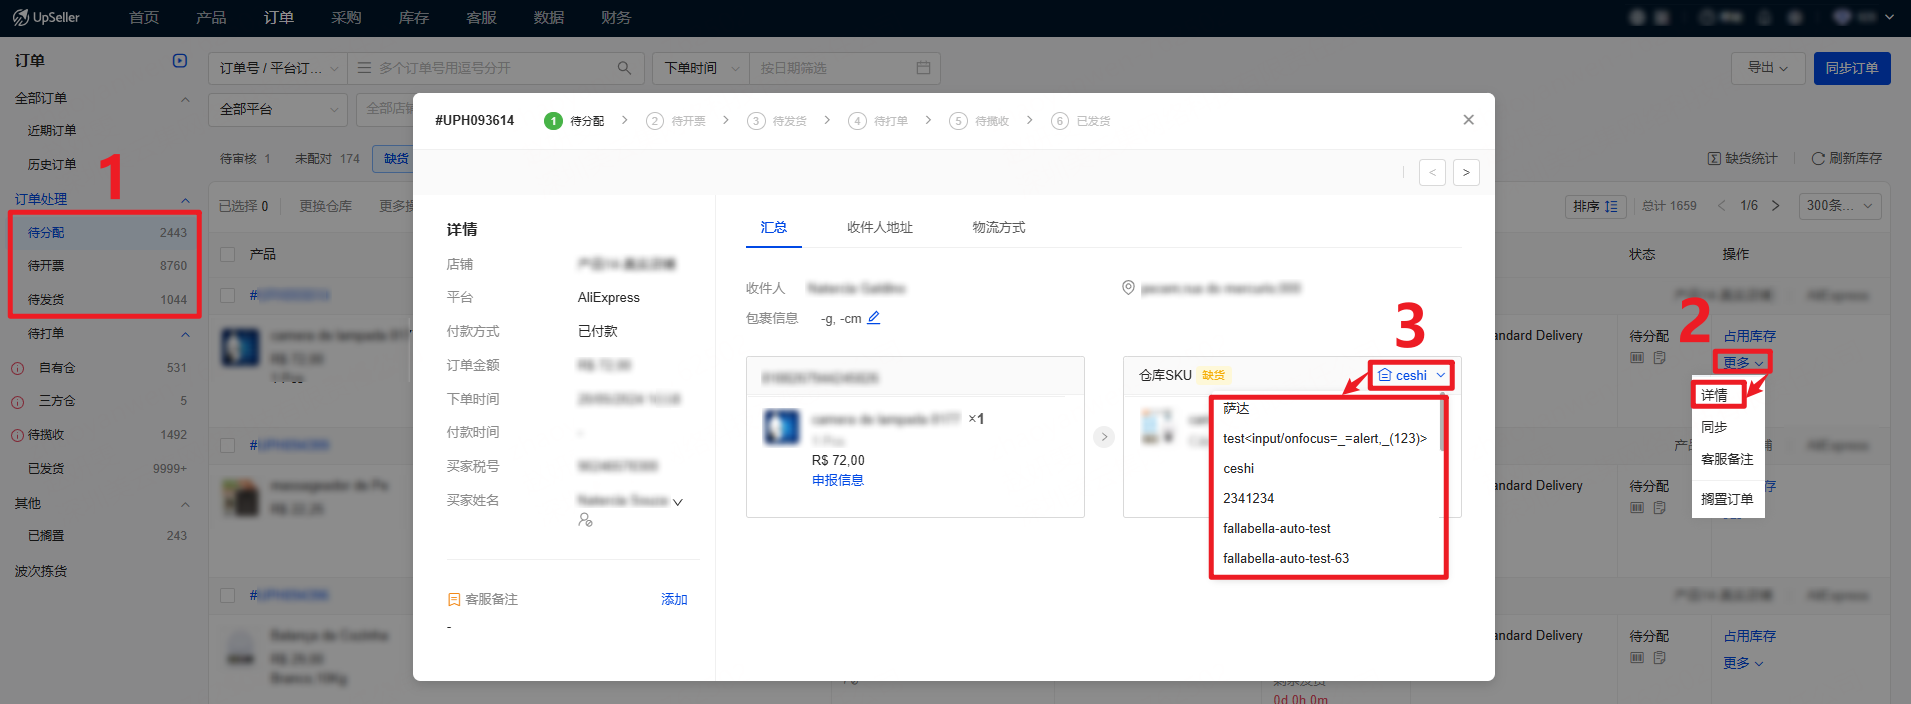Click the buyer profile icon under buyer name
This screenshot has height=704, width=1911.
coord(585,520)
